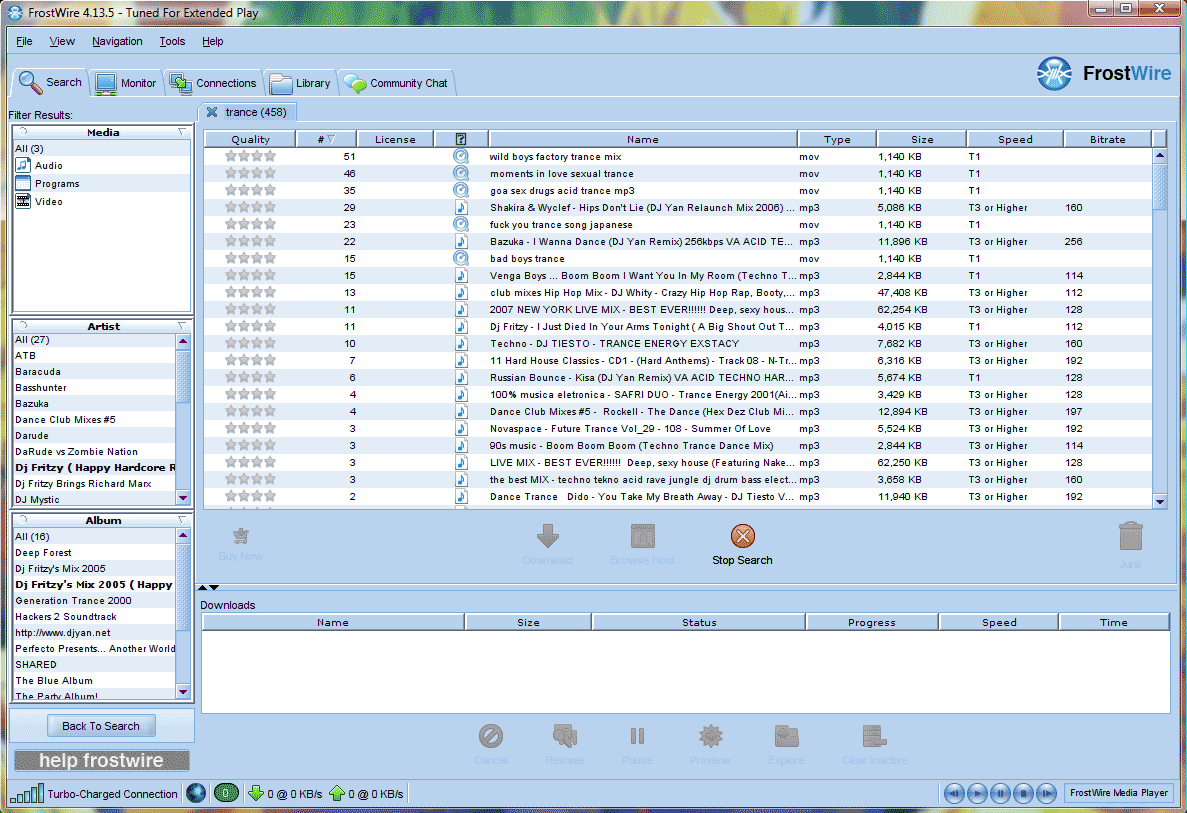1187x813 pixels.
Task: Click Progress header in Downloads table
Action: 871,622
